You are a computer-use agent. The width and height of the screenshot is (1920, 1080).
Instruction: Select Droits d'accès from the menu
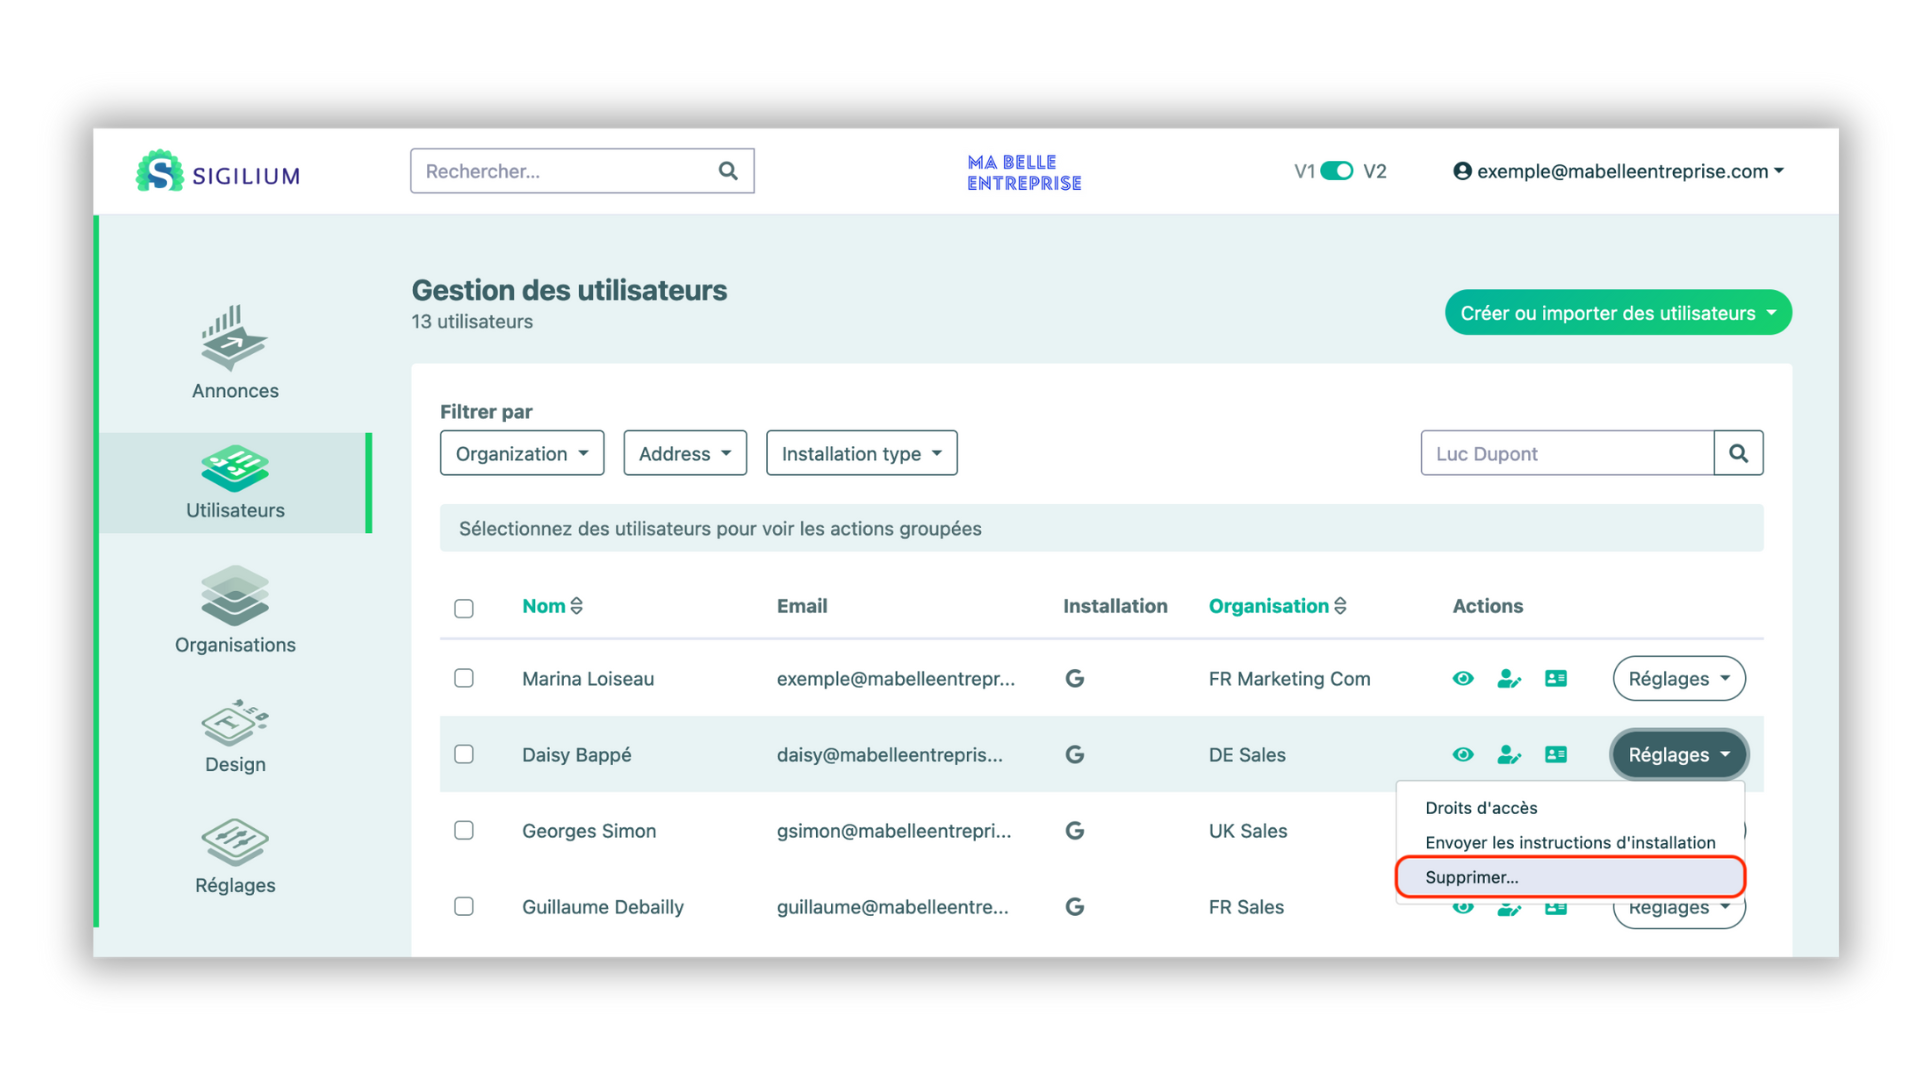tap(1481, 808)
